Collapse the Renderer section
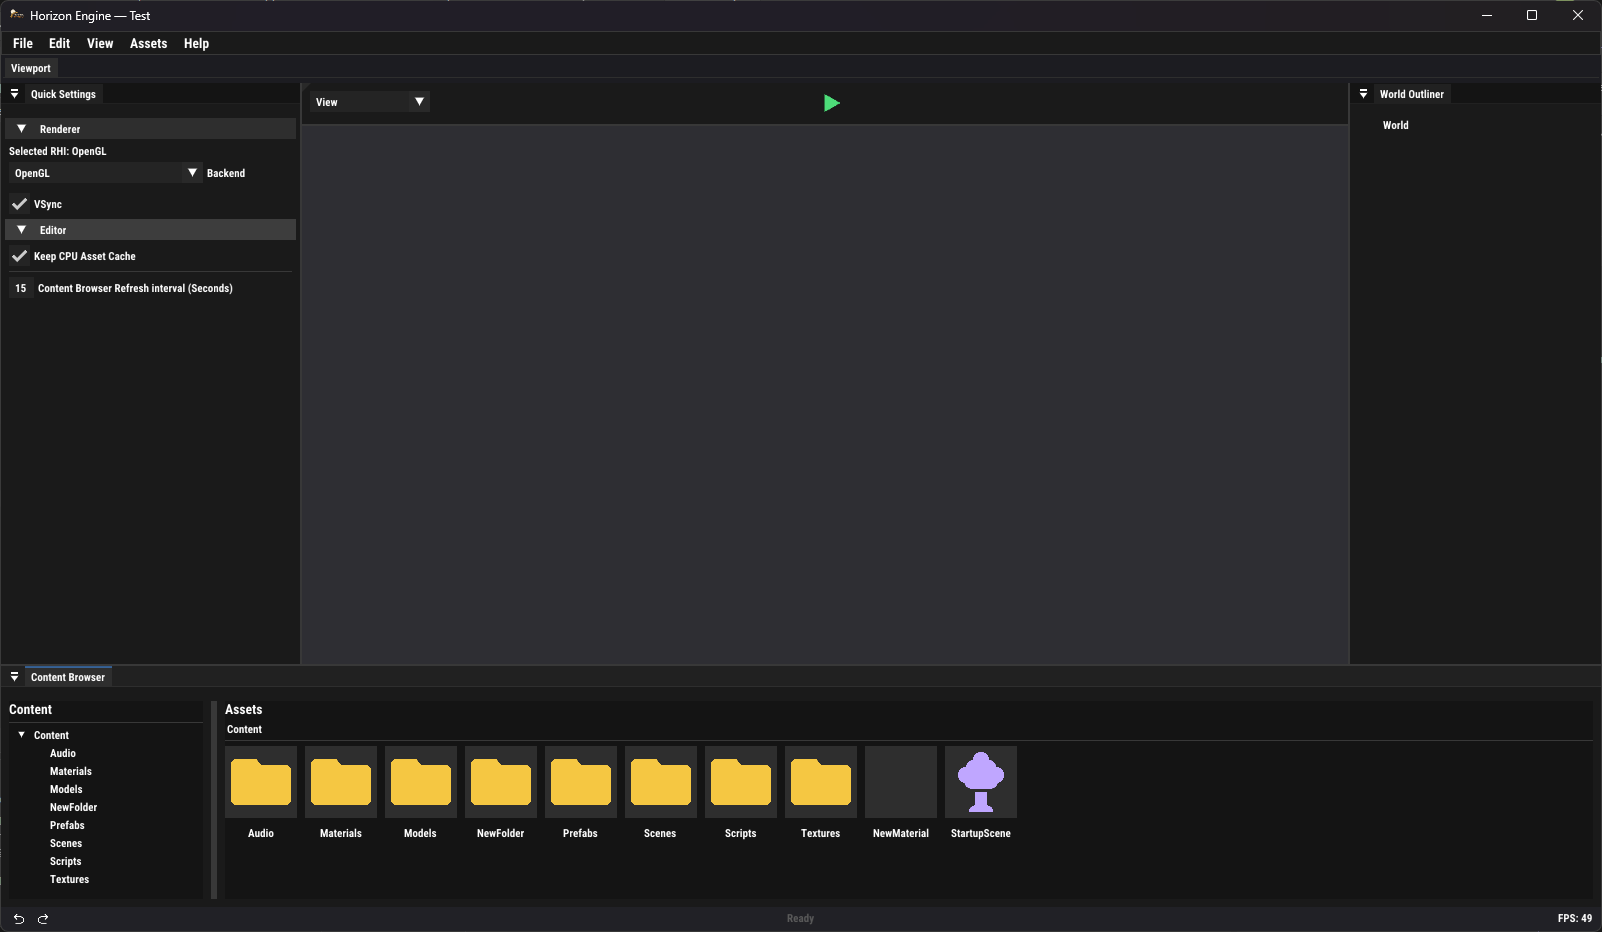 pyautogui.click(x=150, y=129)
